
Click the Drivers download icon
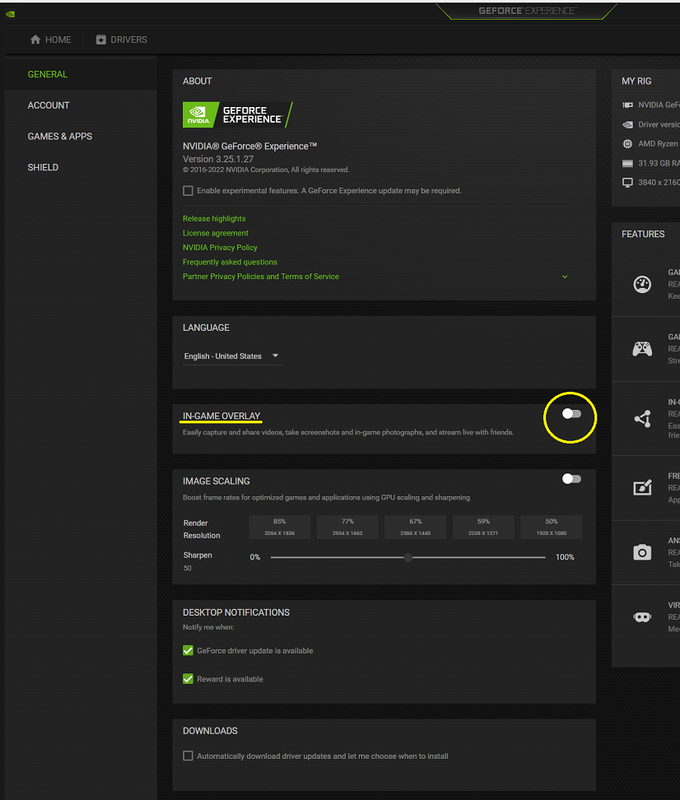click(101, 40)
